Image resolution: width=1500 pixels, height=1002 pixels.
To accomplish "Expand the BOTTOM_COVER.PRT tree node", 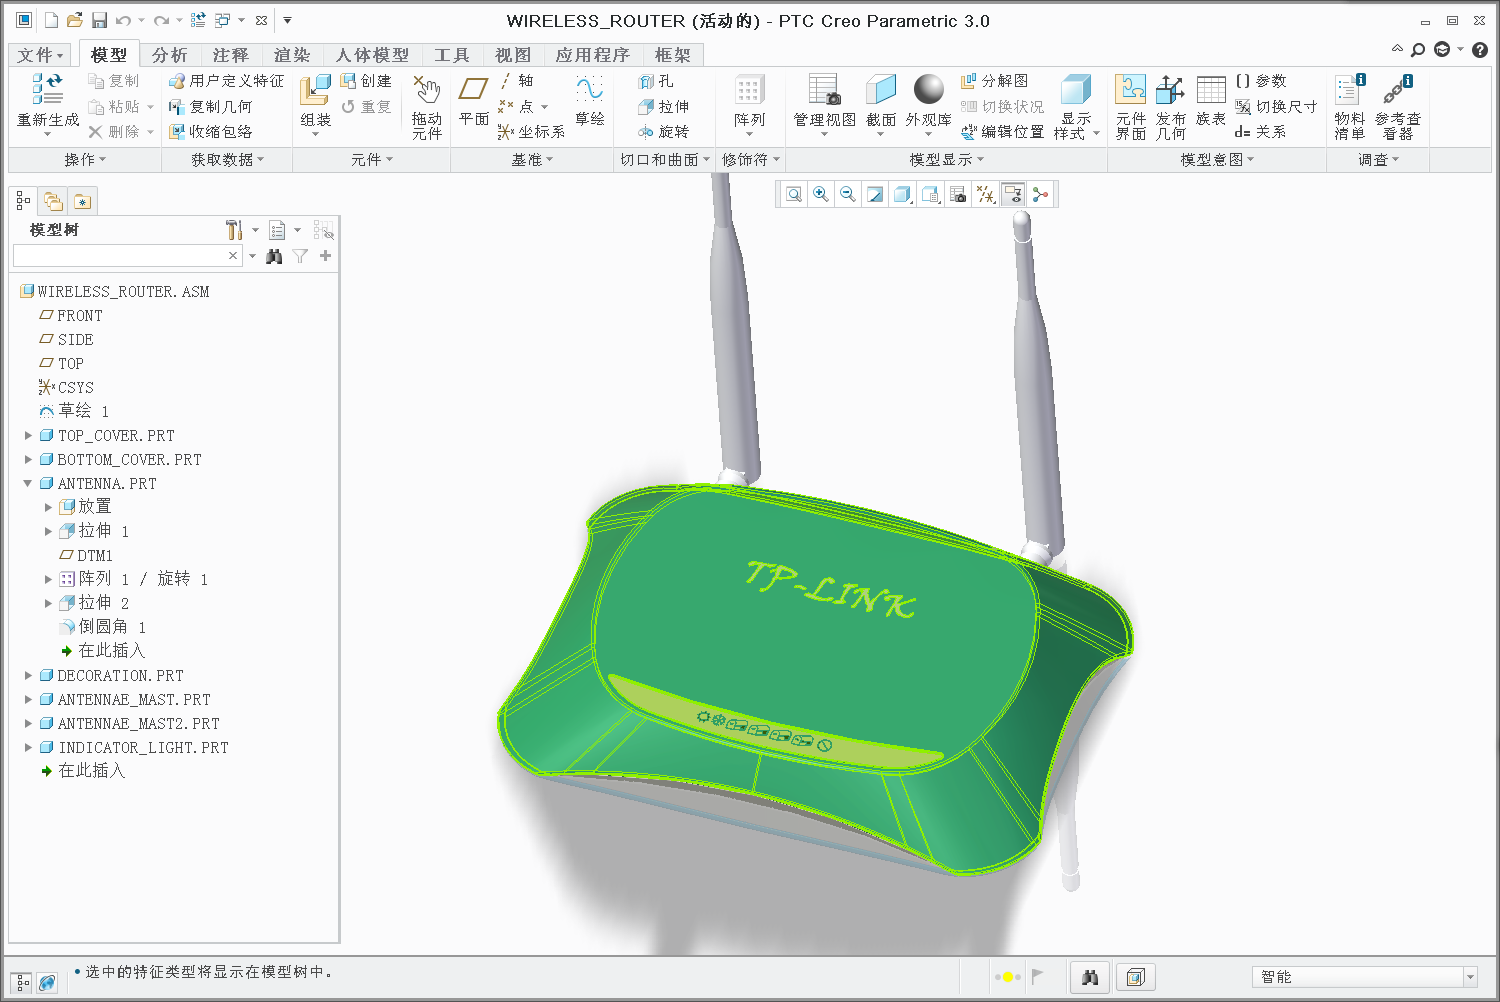I will pos(28,459).
